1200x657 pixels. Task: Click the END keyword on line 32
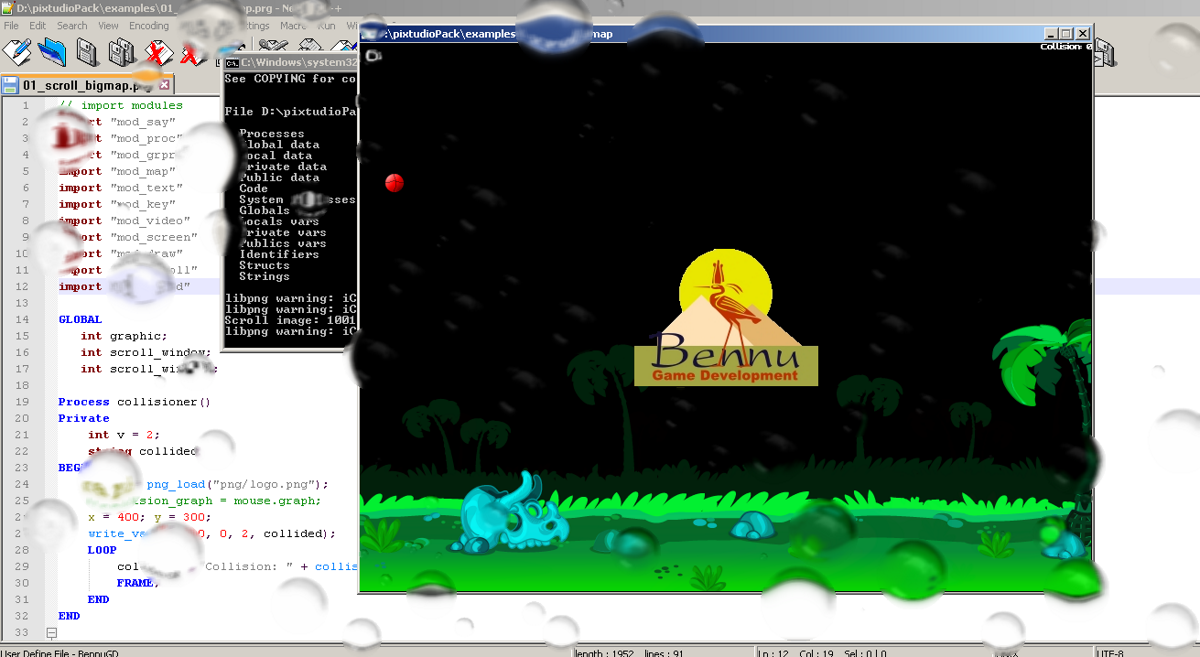click(69, 616)
